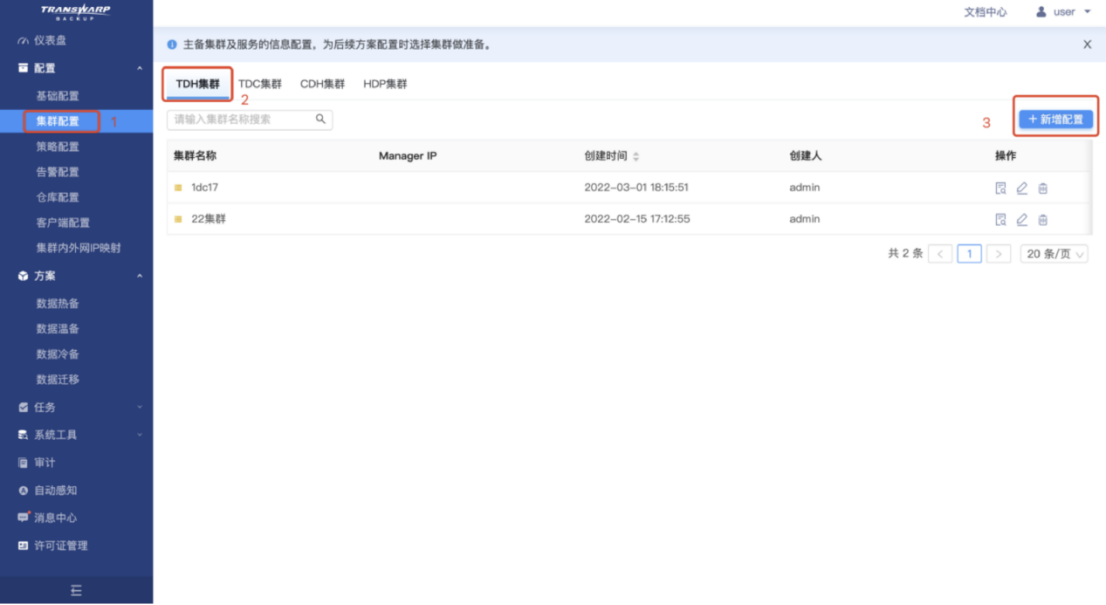Close the info banner
The image size is (1106, 605).
tap(1087, 44)
